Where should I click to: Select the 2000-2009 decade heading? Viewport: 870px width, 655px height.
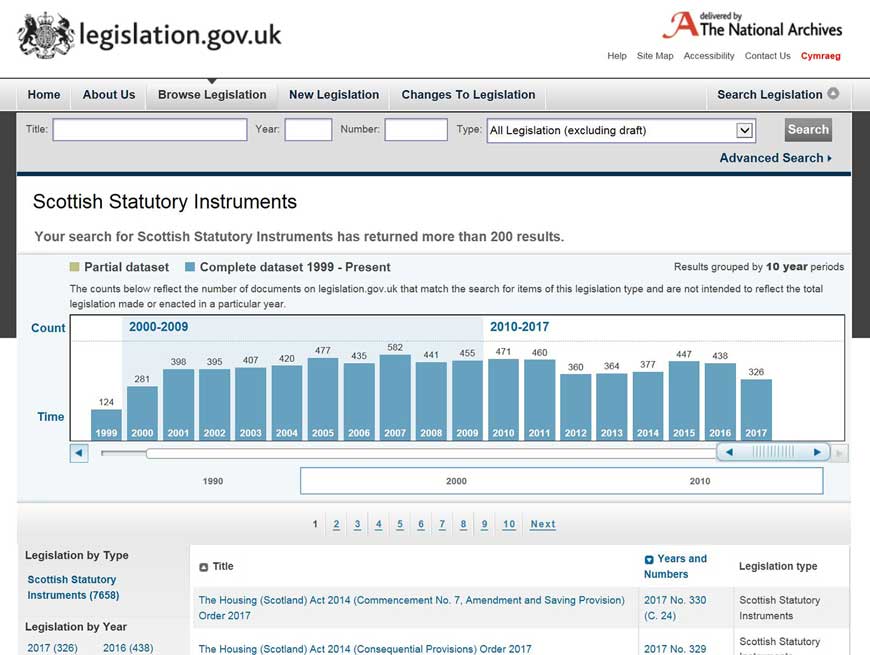tap(159, 327)
